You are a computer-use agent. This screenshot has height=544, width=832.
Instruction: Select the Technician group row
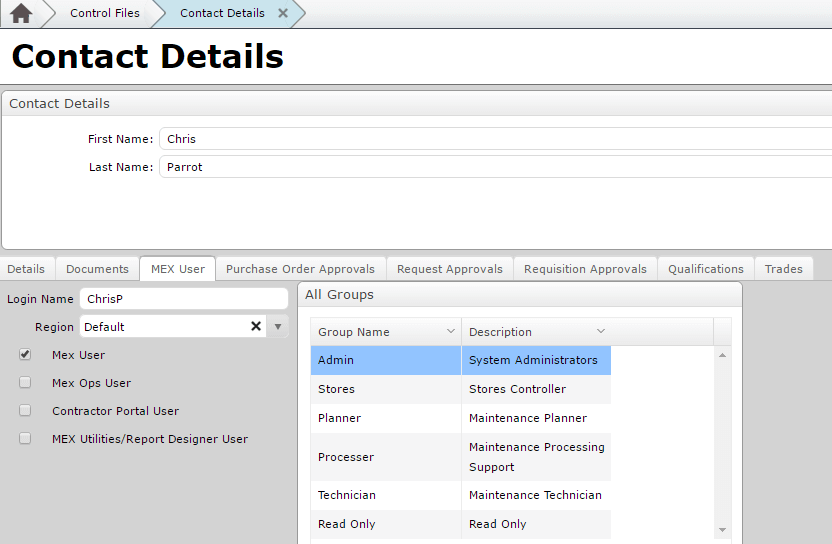[461, 495]
